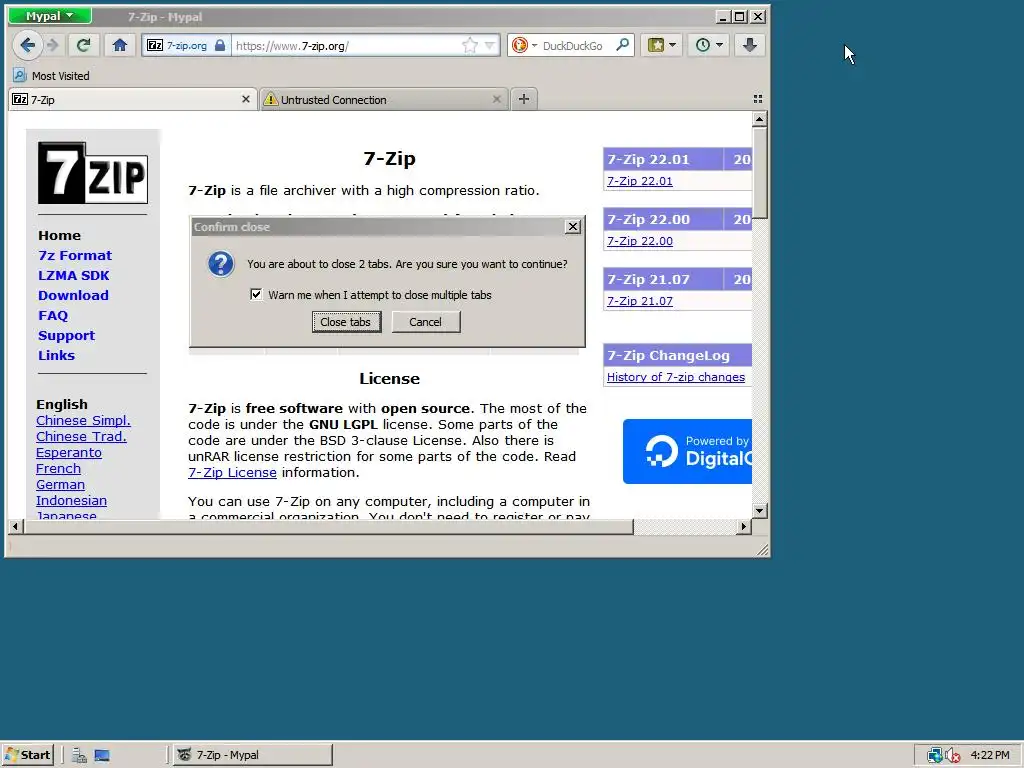Click the vertical scrollbar down arrow
The image size is (1024, 768).
pos(759,511)
